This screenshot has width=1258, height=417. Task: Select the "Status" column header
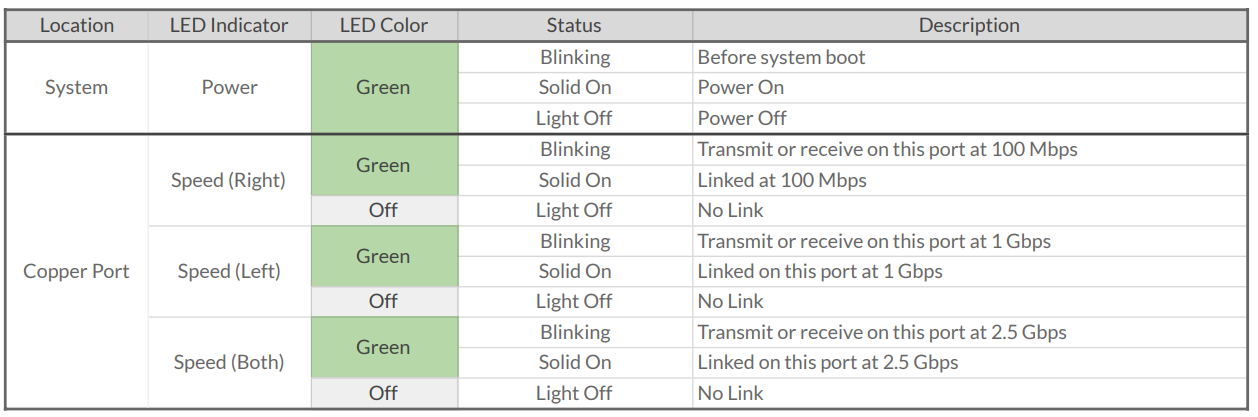pyautogui.click(x=574, y=26)
